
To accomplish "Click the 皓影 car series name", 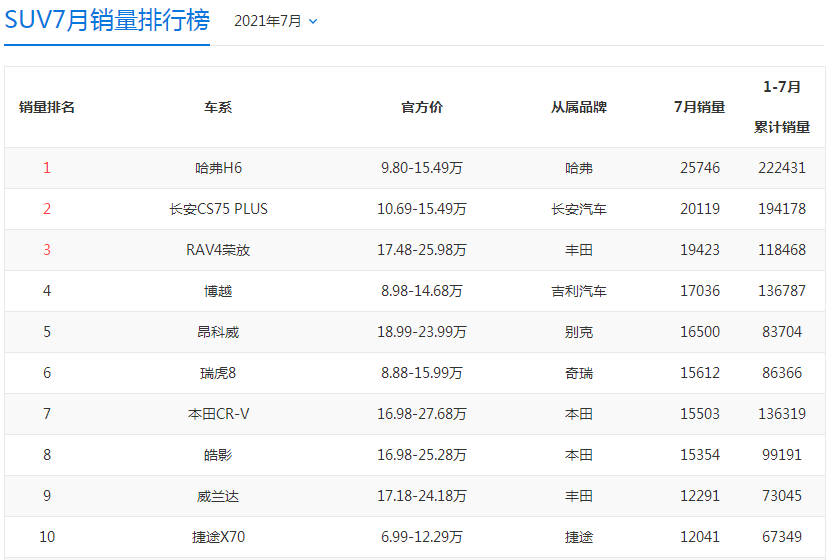I will [x=219, y=455].
